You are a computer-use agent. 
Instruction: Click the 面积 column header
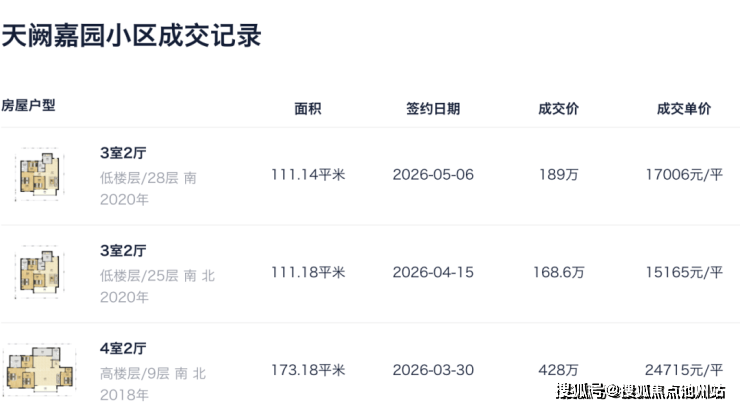[x=308, y=109]
